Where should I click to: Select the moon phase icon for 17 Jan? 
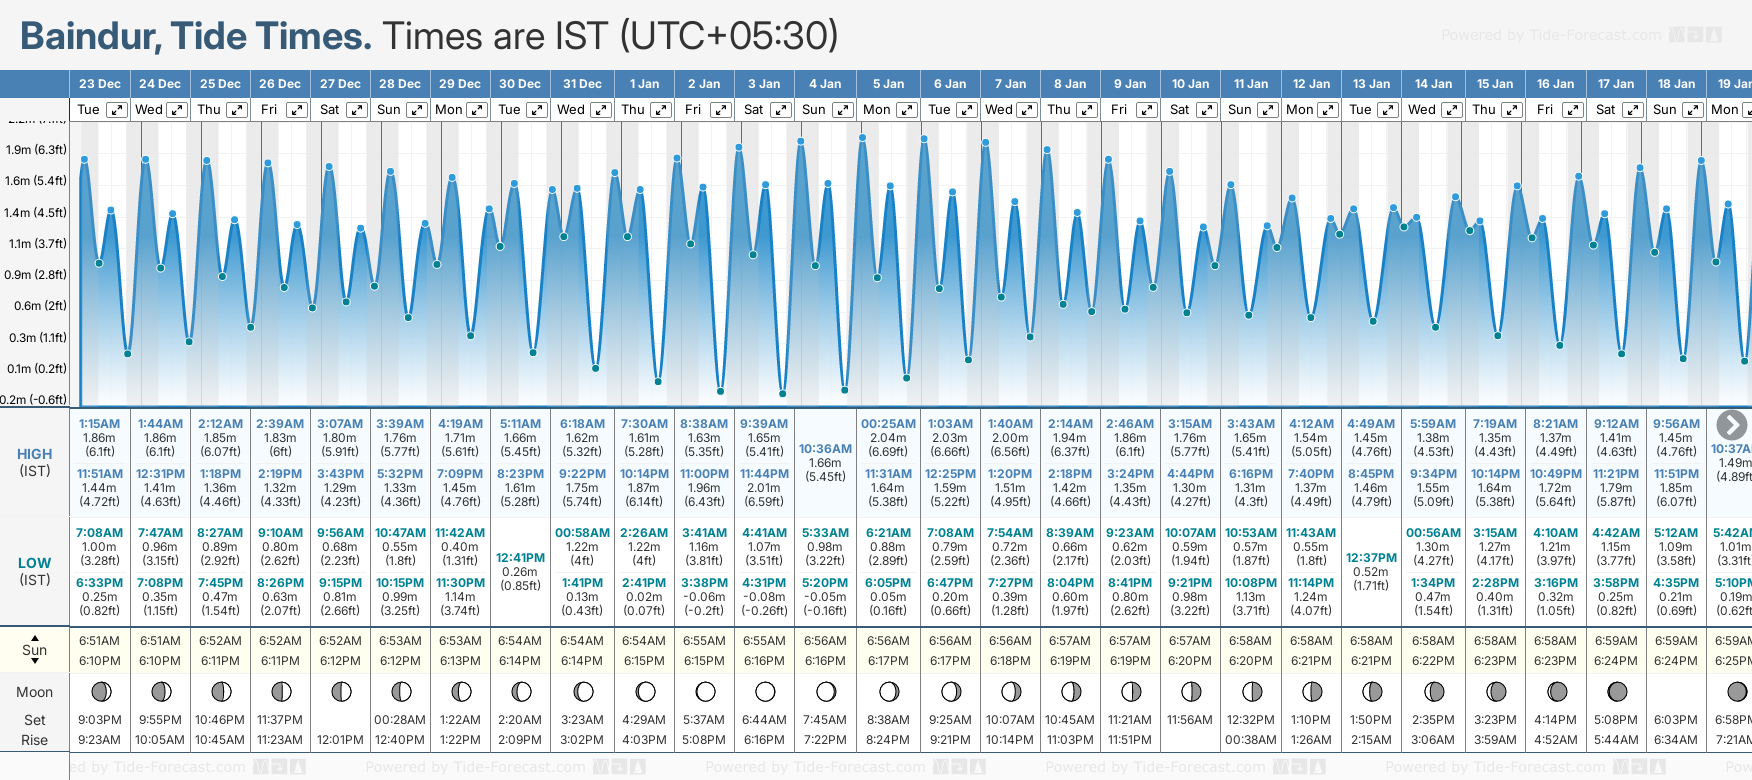1616,691
